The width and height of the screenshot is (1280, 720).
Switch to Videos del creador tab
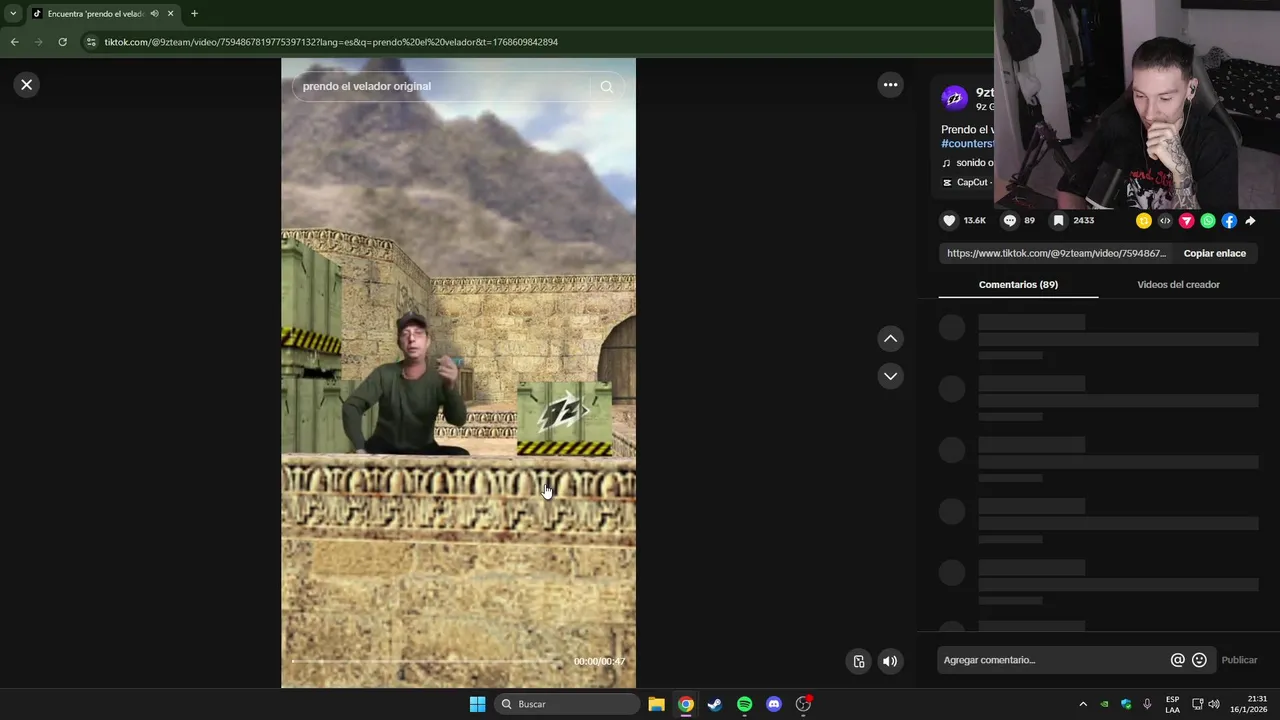pyautogui.click(x=1178, y=285)
